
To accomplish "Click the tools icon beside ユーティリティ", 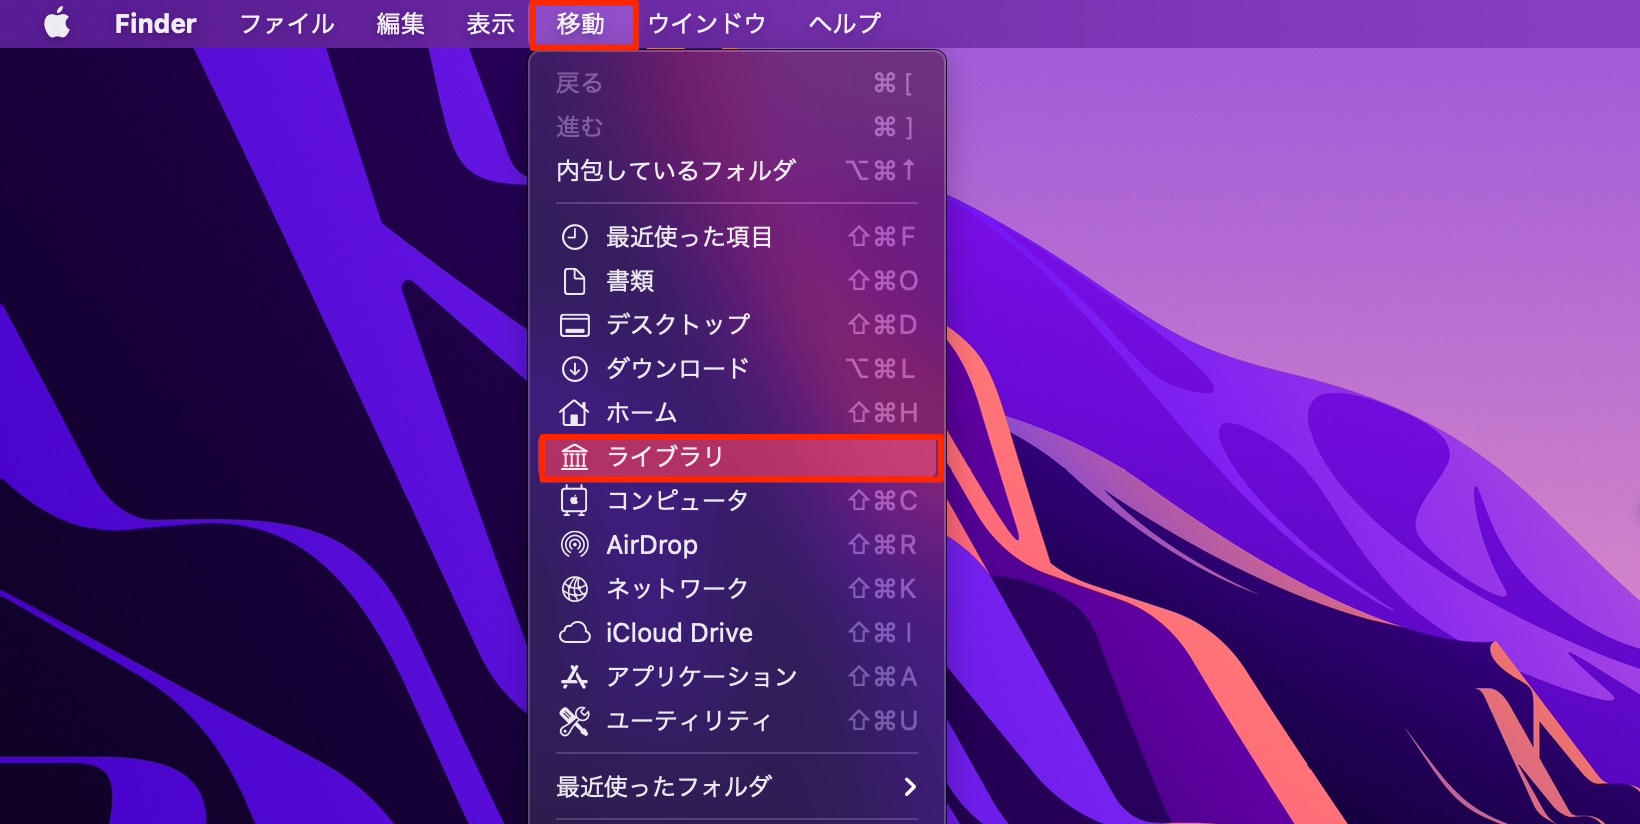I will 574,721.
